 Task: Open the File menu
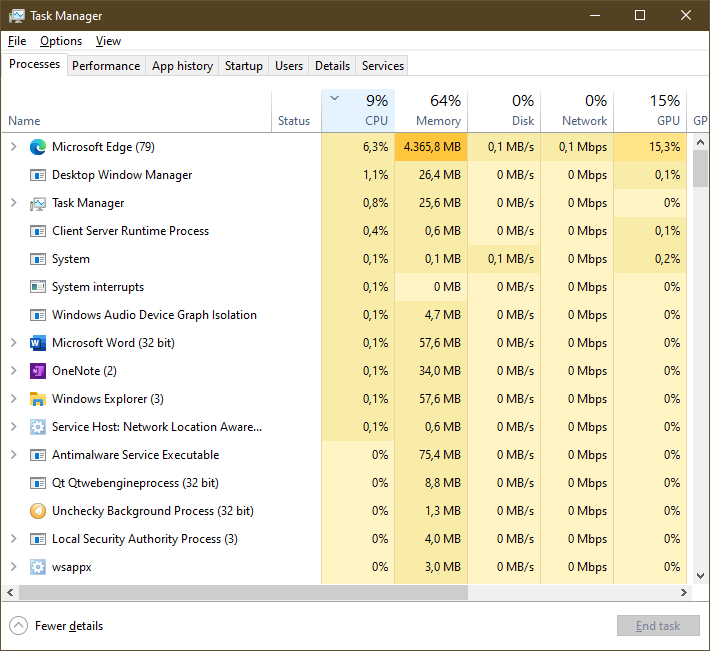point(17,41)
